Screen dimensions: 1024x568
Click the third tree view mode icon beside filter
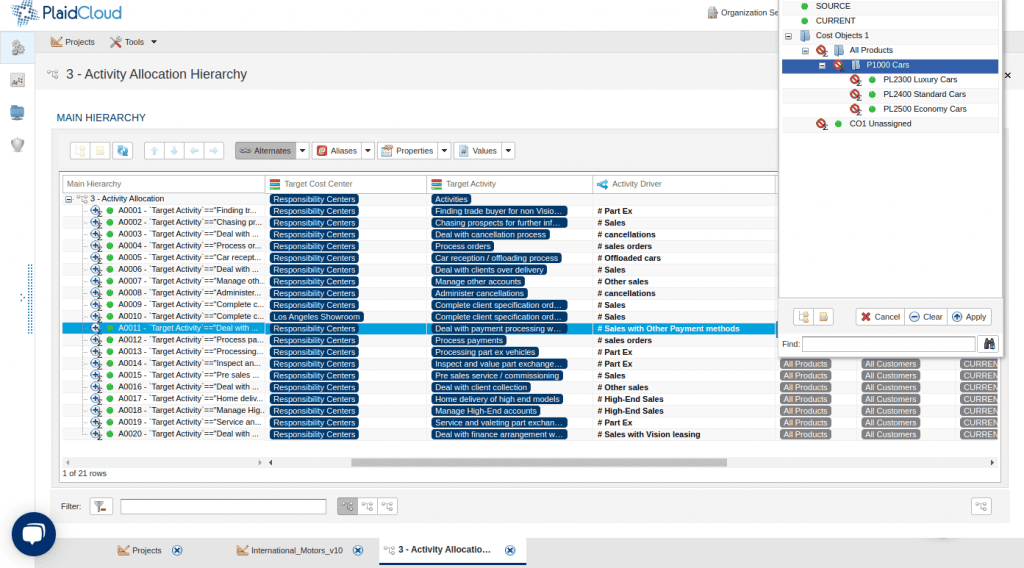(x=387, y=506)
